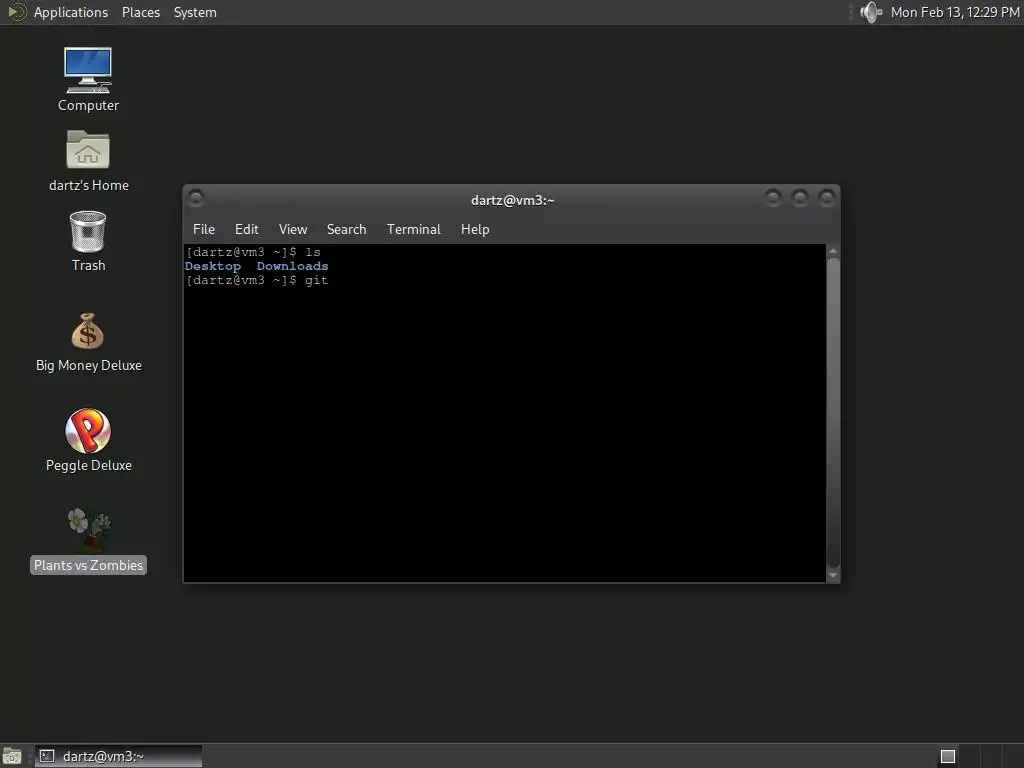
Task: Close the terminal window
Action: pyautogui.click(x=827, y=197)
